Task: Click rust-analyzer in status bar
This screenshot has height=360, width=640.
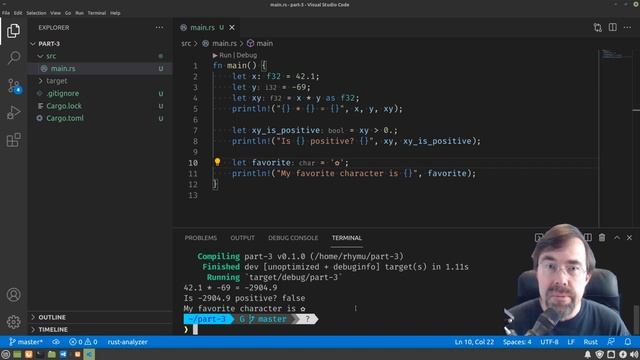Action: click(x=127, y=342)
